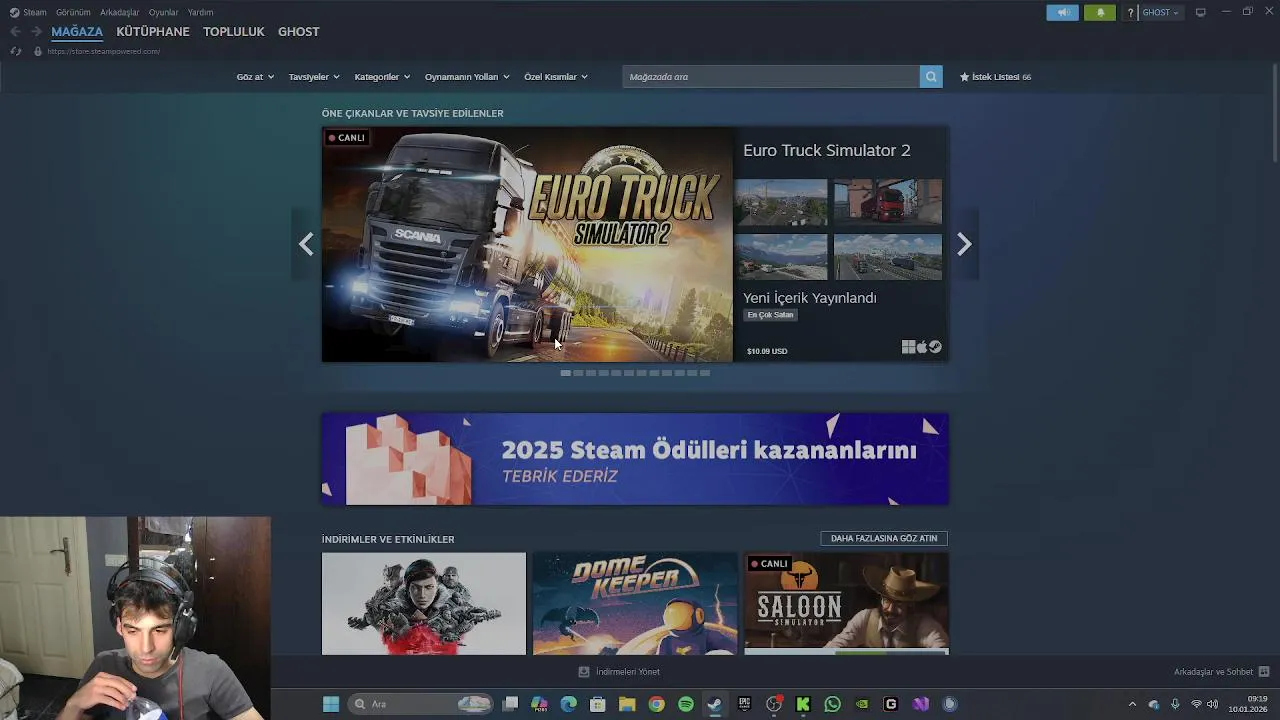
Task: Open the Dome Keeper deal card
Action: (x=635, y=604)
